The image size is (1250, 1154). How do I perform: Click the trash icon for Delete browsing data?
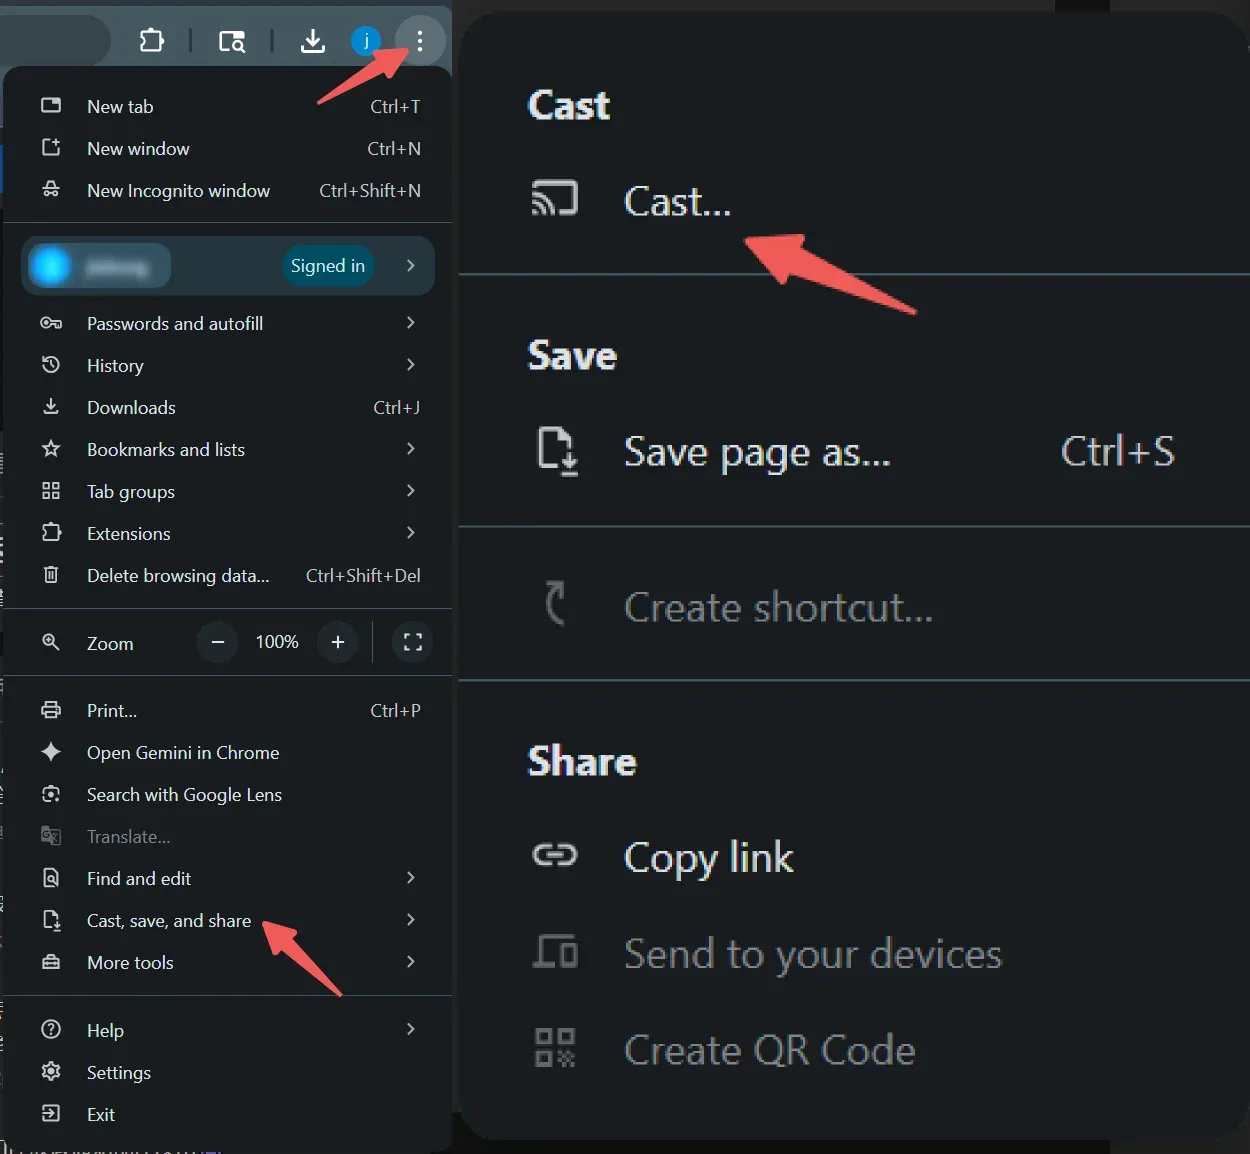51,575
